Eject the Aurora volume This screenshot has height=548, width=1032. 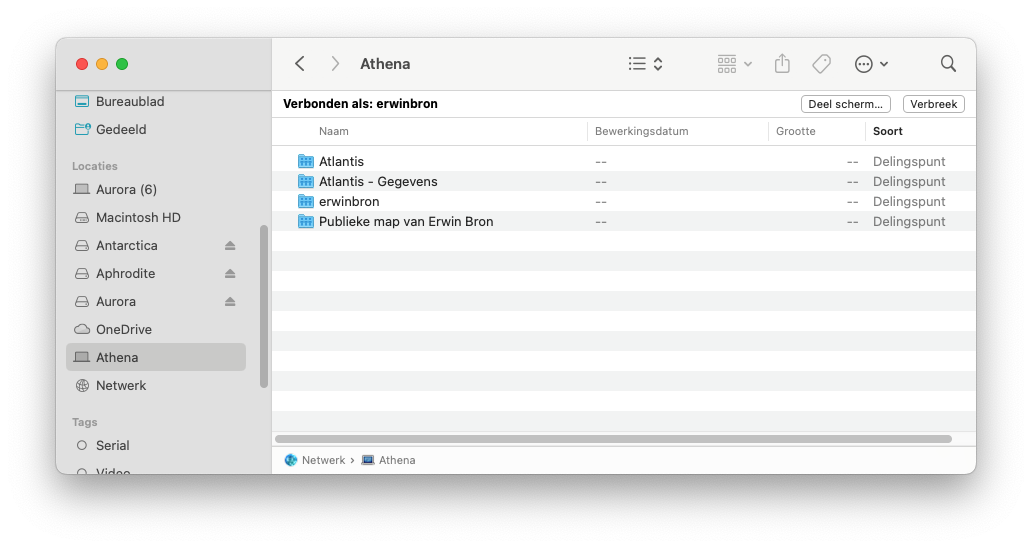click(x=230, y=302)
